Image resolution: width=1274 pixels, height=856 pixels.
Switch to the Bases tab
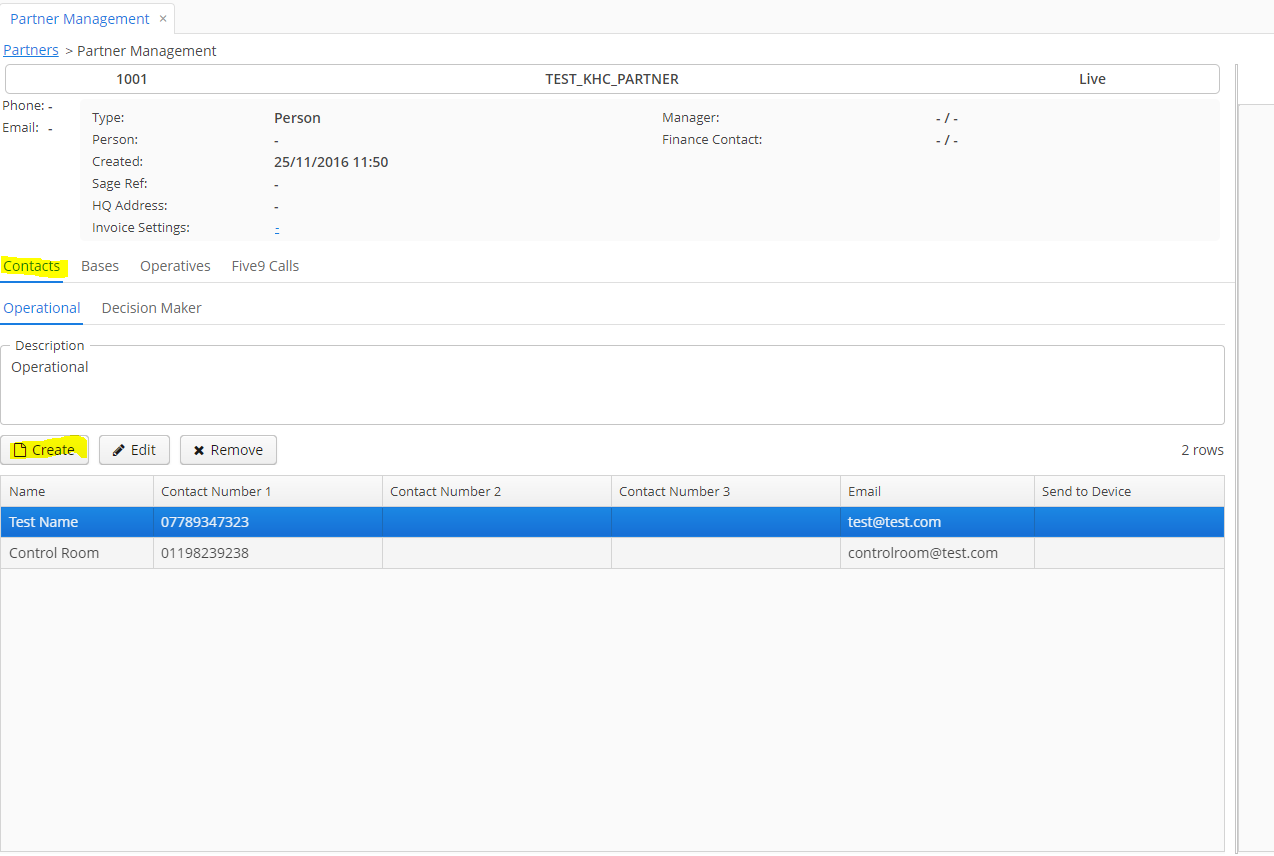100,266
